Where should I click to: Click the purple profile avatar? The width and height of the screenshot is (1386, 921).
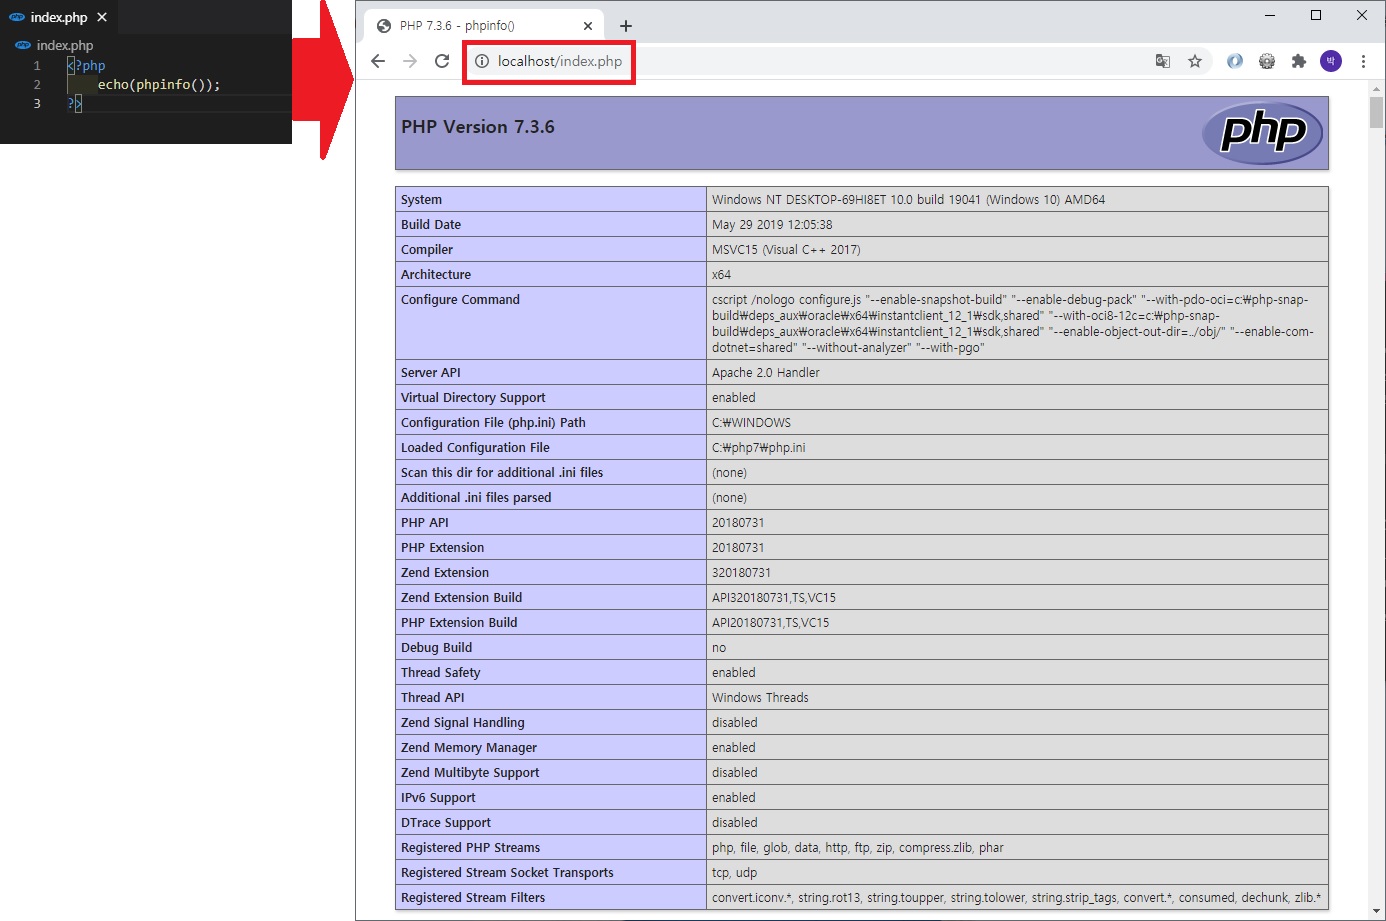click(1331, 61)
